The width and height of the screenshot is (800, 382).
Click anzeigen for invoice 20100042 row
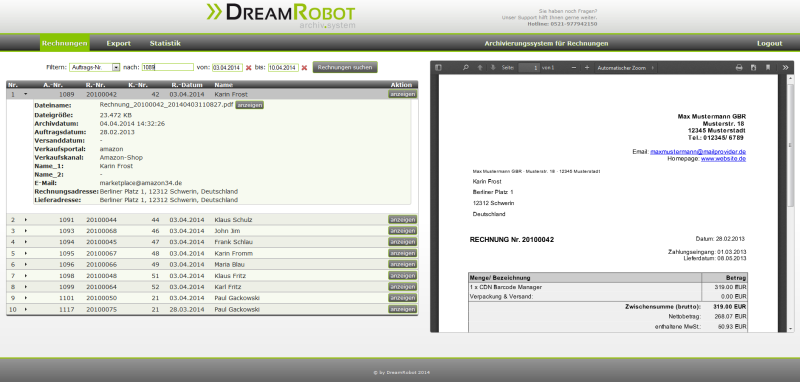(403, 94)
